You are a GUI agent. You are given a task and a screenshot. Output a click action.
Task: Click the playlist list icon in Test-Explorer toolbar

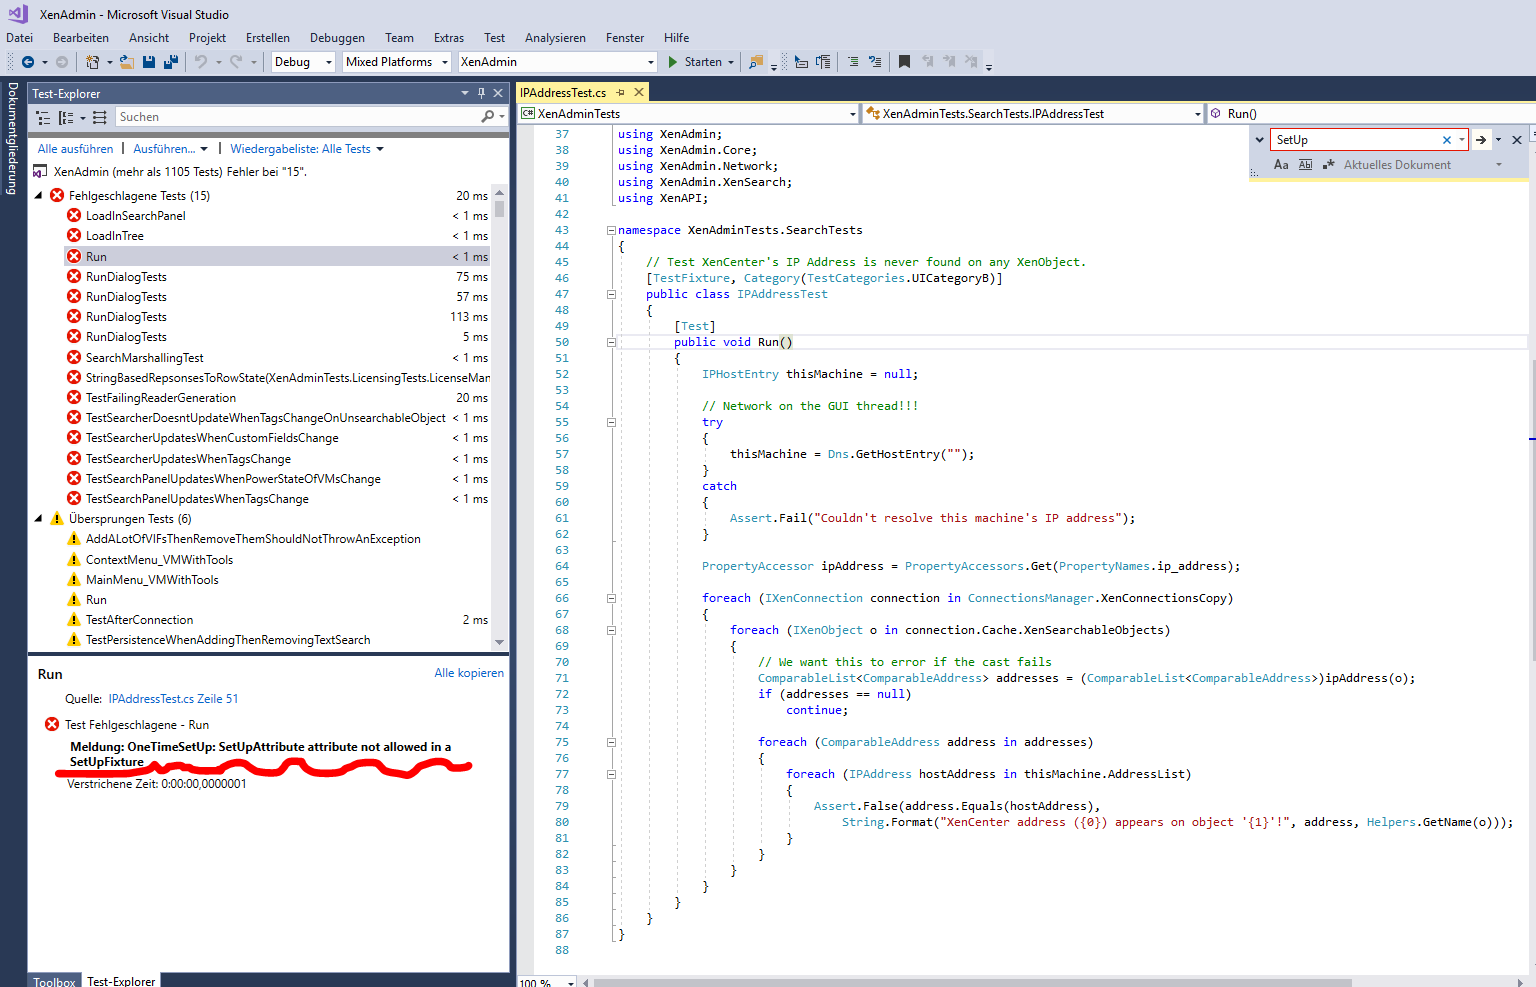(99, 117)
